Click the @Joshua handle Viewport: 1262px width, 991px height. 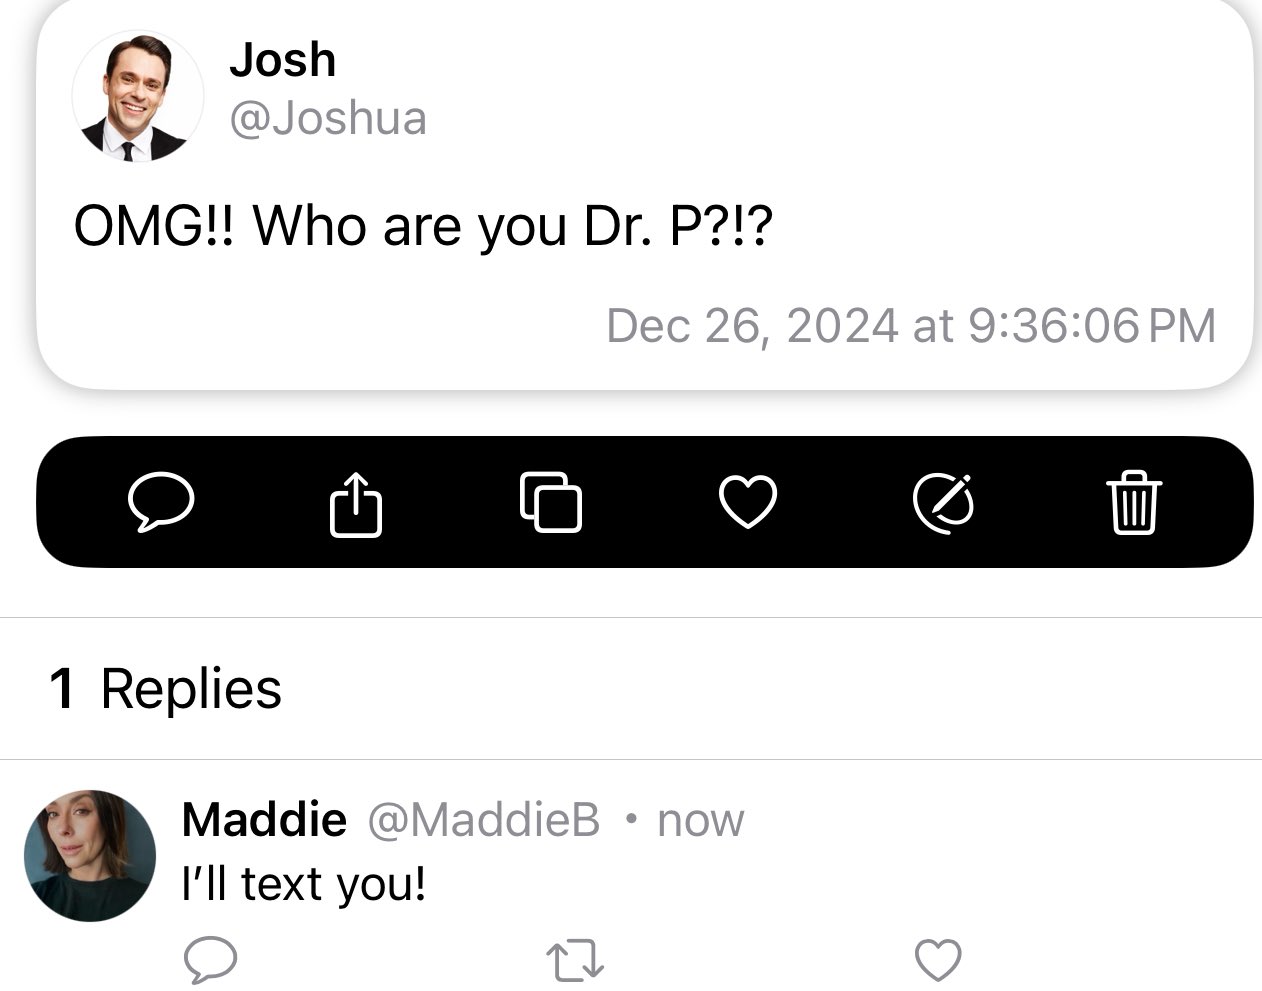328,118
